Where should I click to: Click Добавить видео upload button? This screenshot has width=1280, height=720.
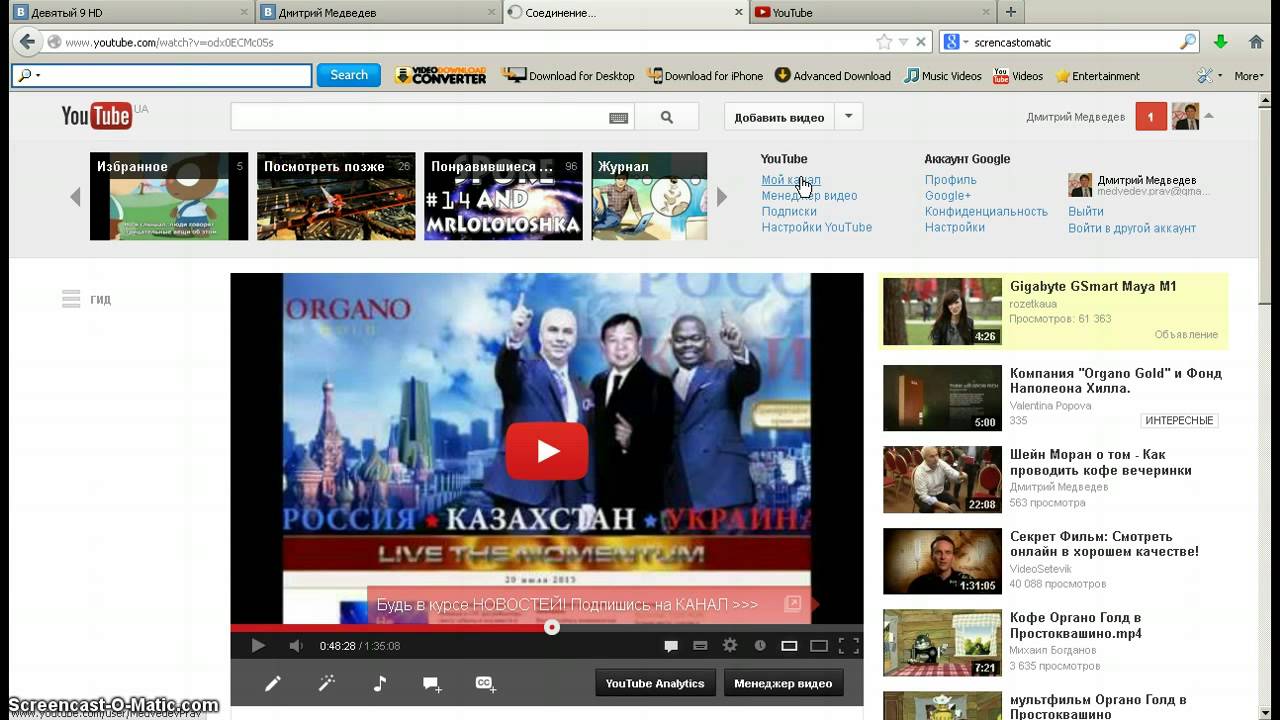tap(779, 117)
